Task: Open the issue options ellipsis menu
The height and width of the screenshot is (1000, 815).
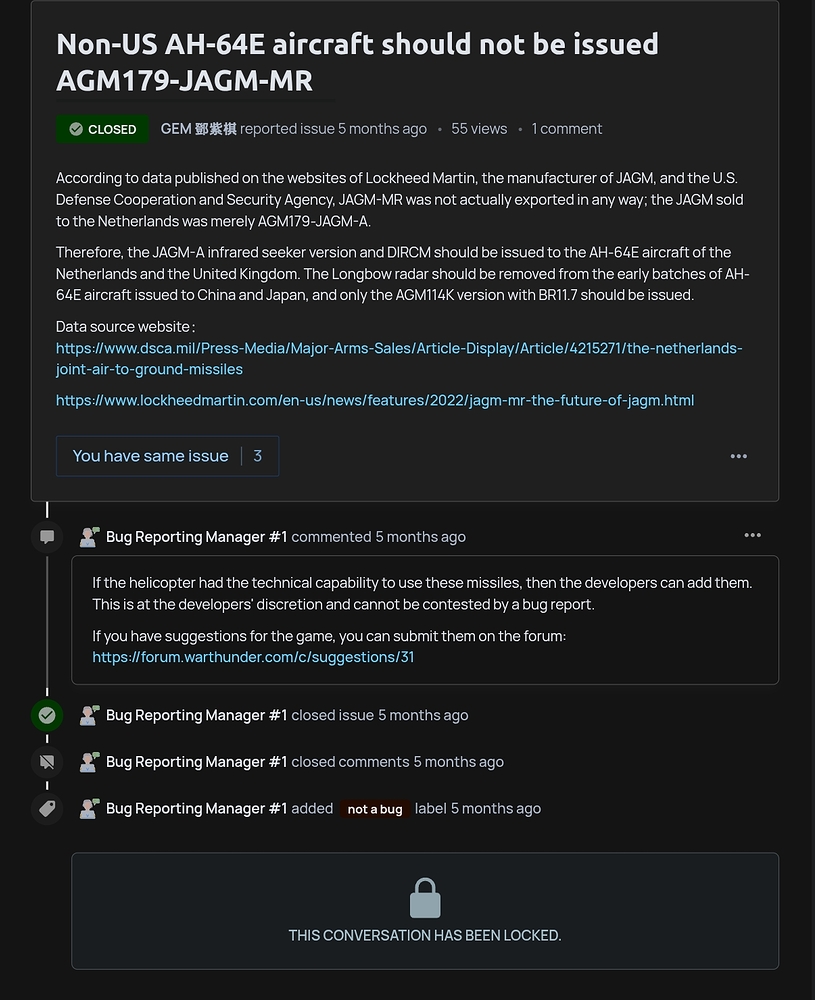Action: (739, 456)
